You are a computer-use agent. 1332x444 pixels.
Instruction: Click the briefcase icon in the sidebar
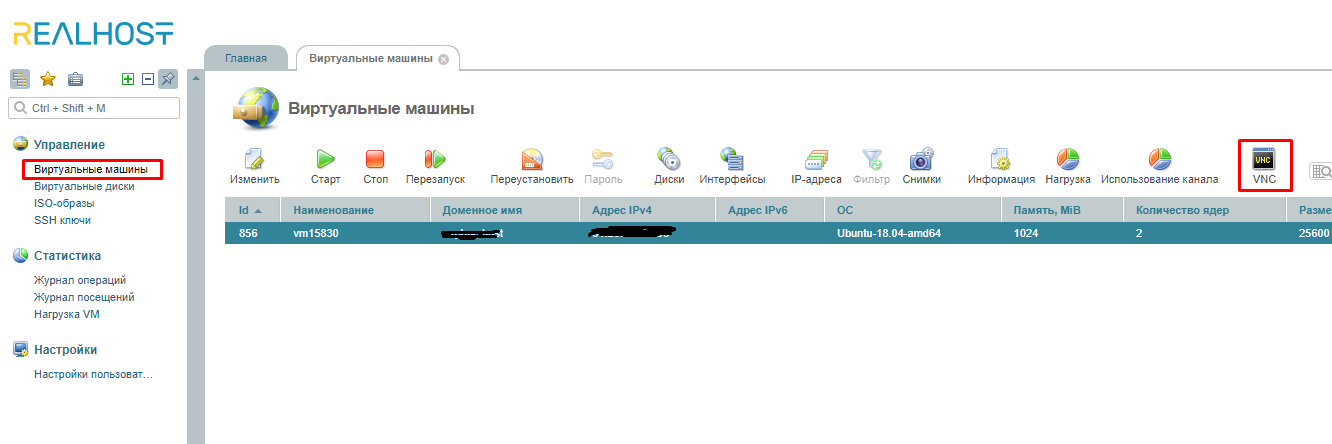[x=75, y=79]
